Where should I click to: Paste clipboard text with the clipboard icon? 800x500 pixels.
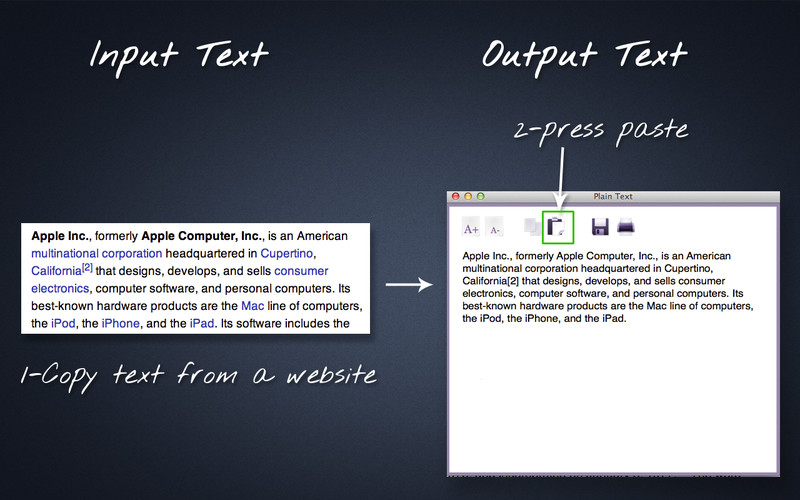(557, 227)
